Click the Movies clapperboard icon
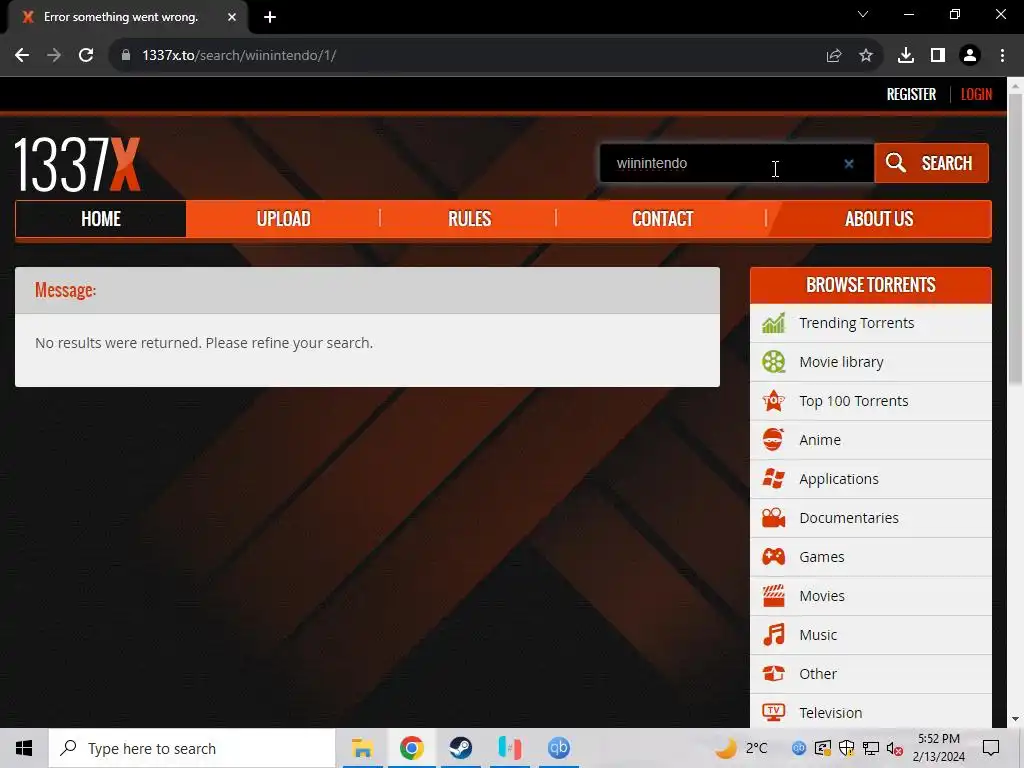The image size is (1024, 768). (x=773, y=596)
